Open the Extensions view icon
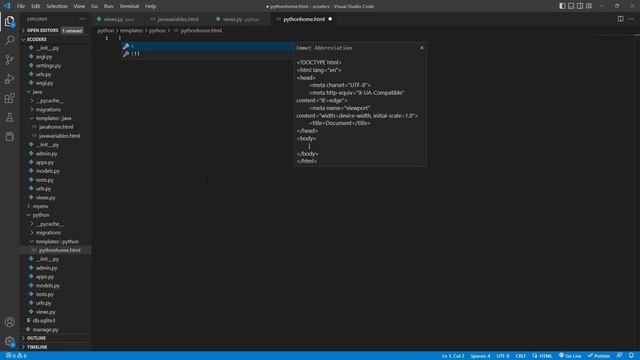This screenshot has height=360, width=640. 9,98
